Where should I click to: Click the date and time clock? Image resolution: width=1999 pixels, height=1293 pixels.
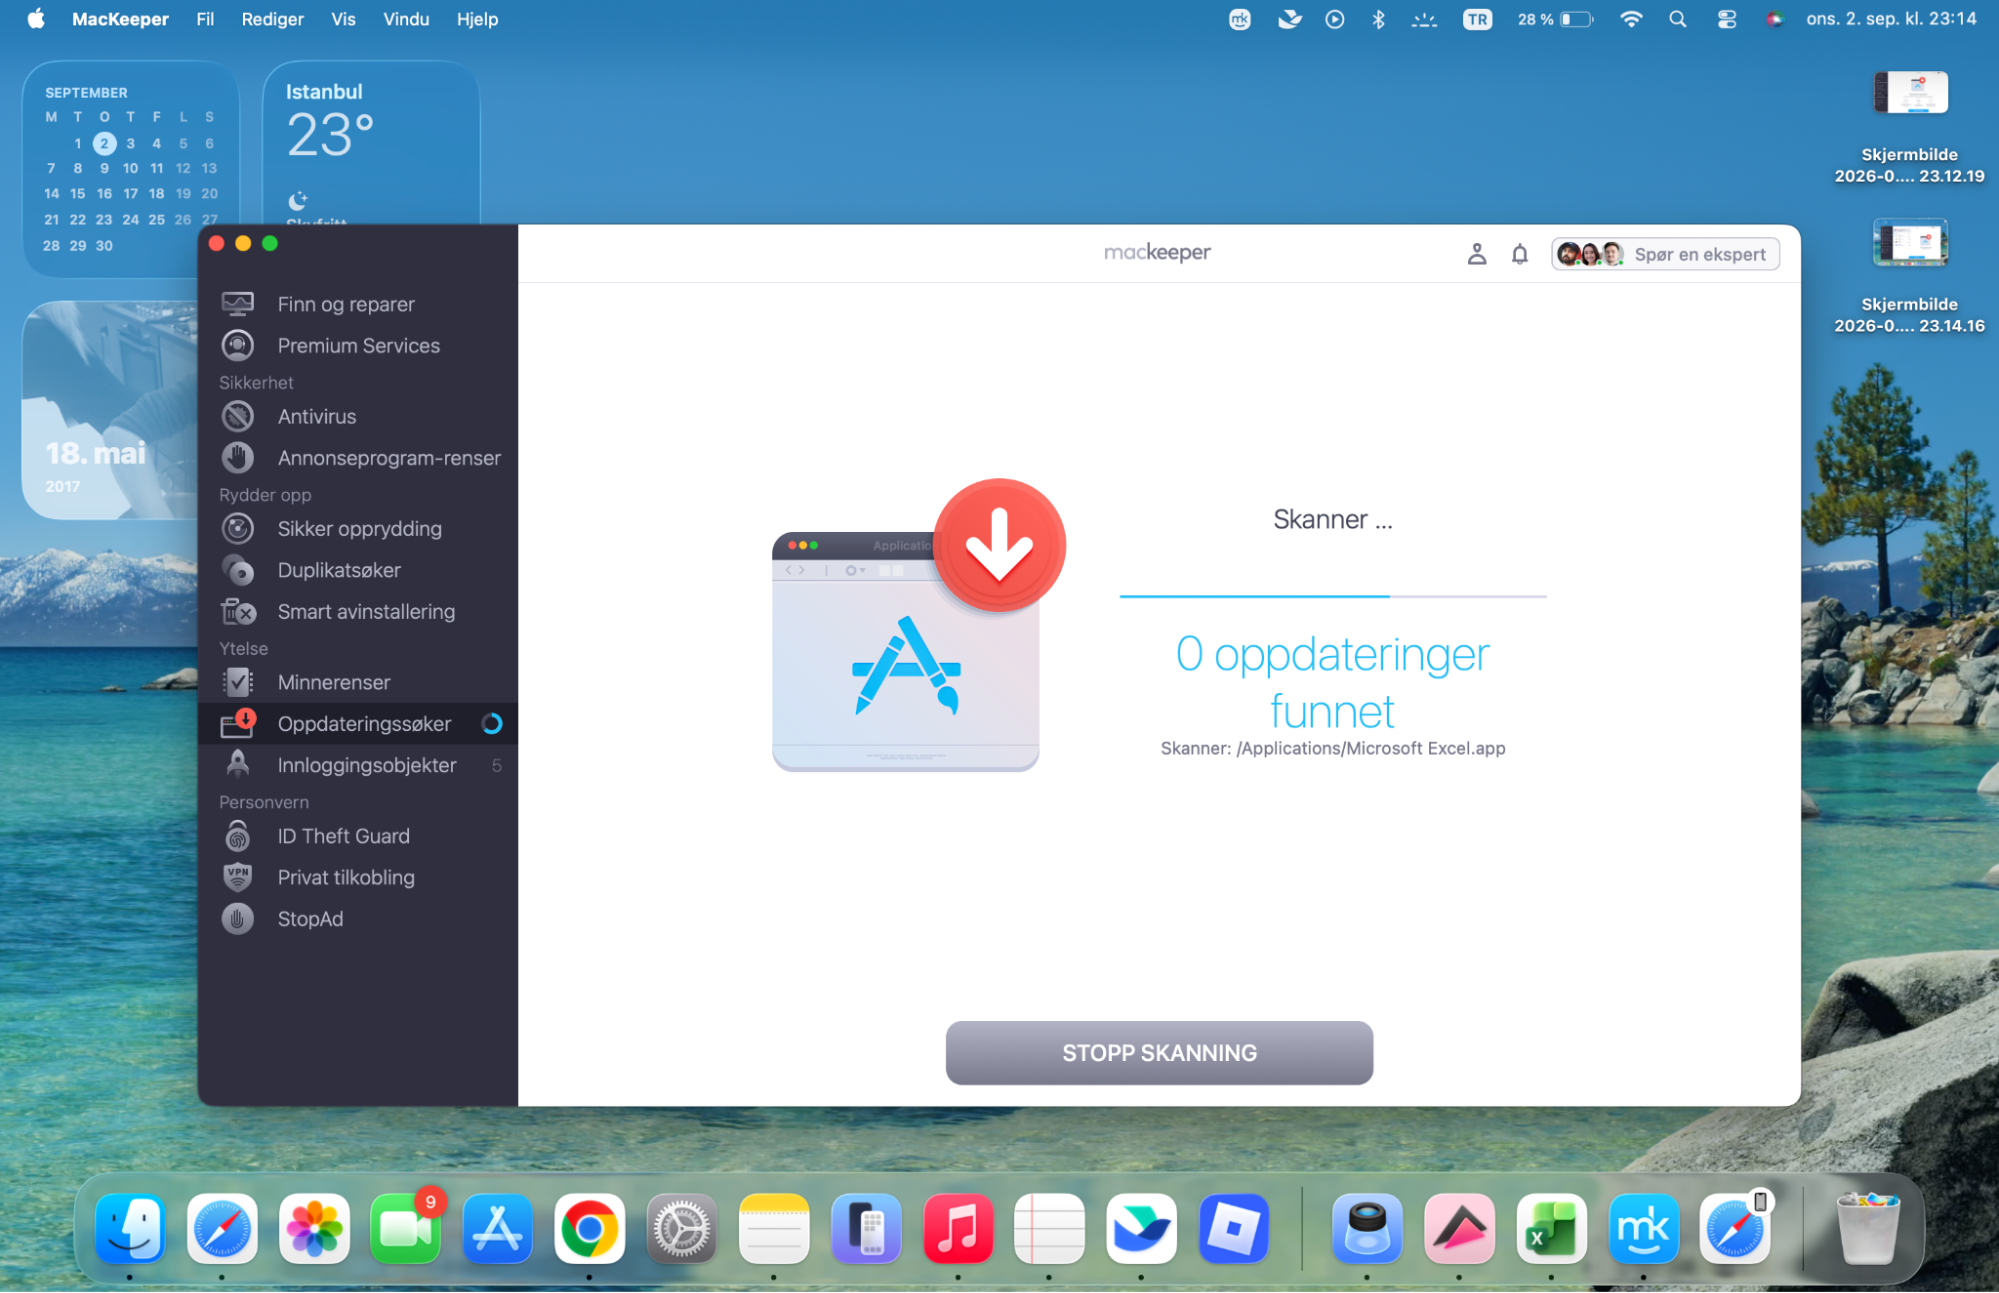[x=1891, y=19]
